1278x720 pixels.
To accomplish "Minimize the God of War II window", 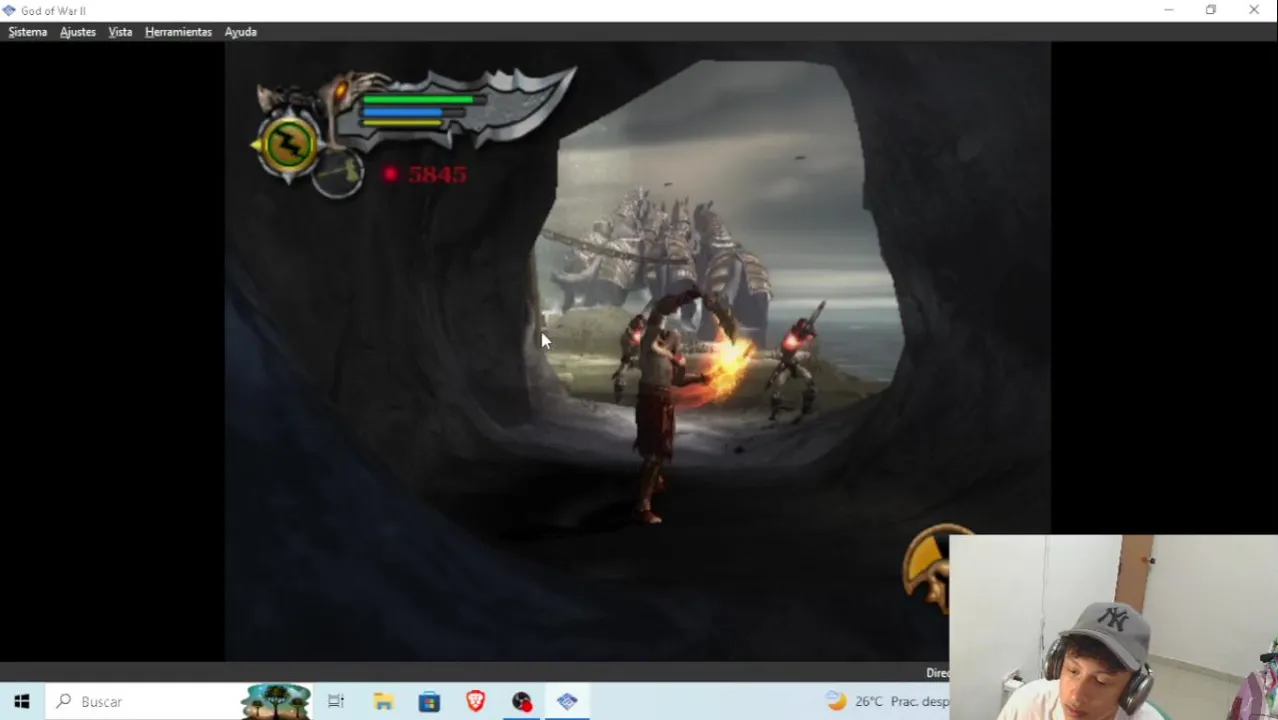I will tap(1168, 10).
